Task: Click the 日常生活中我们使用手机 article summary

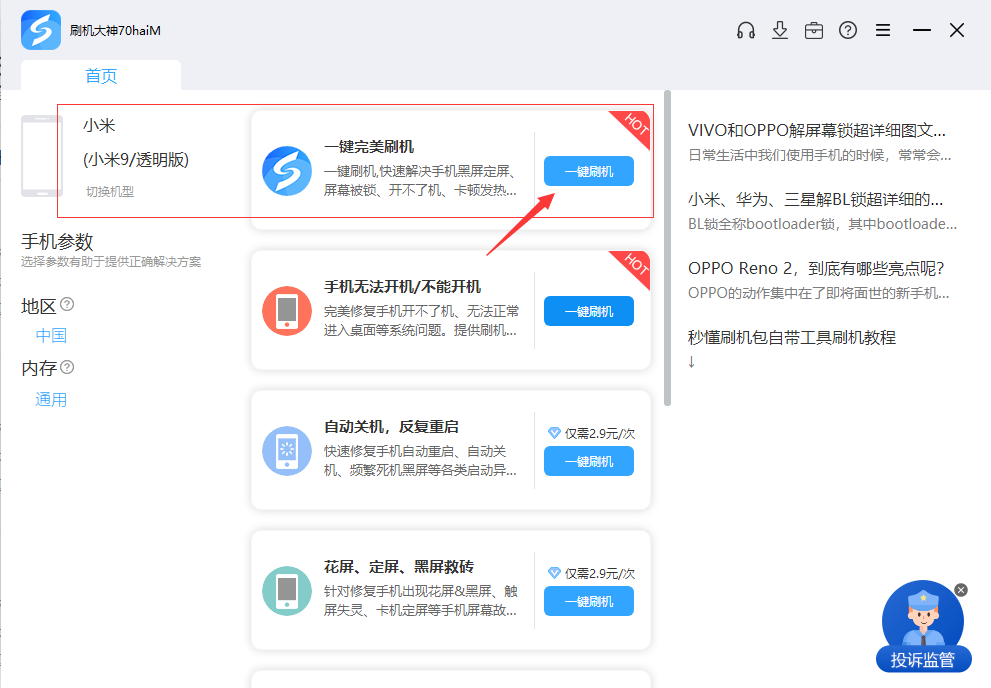Action: click(x=820, y=155)
